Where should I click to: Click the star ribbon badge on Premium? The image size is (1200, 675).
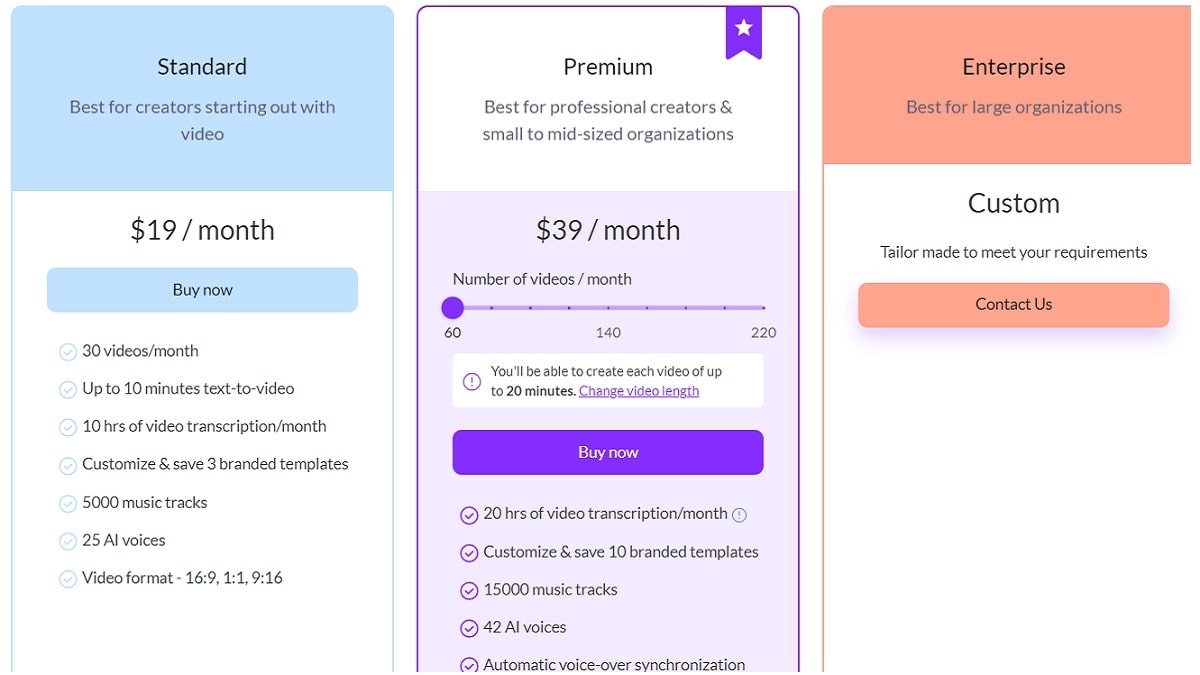(x=743, y=30)
